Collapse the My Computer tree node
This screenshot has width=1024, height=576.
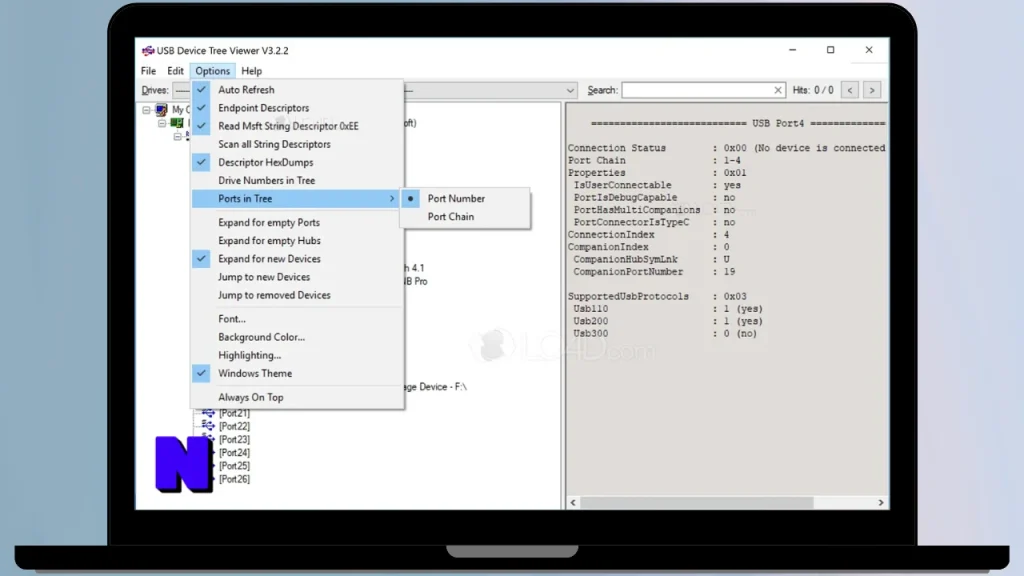[x=146, y=110]
